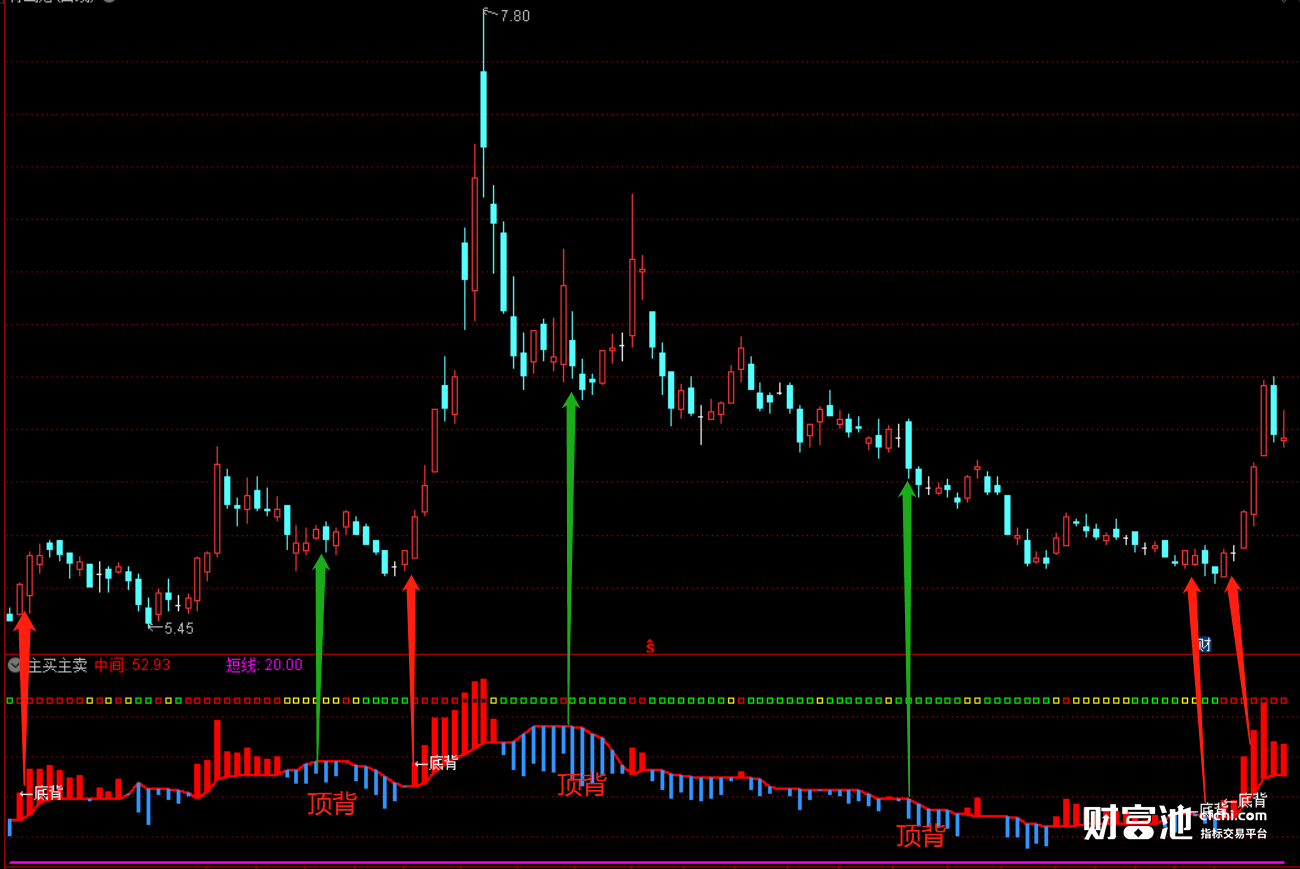
Task: Expand the 主买主卖 indicator dropdown arrow
Action: pos(15,665)
